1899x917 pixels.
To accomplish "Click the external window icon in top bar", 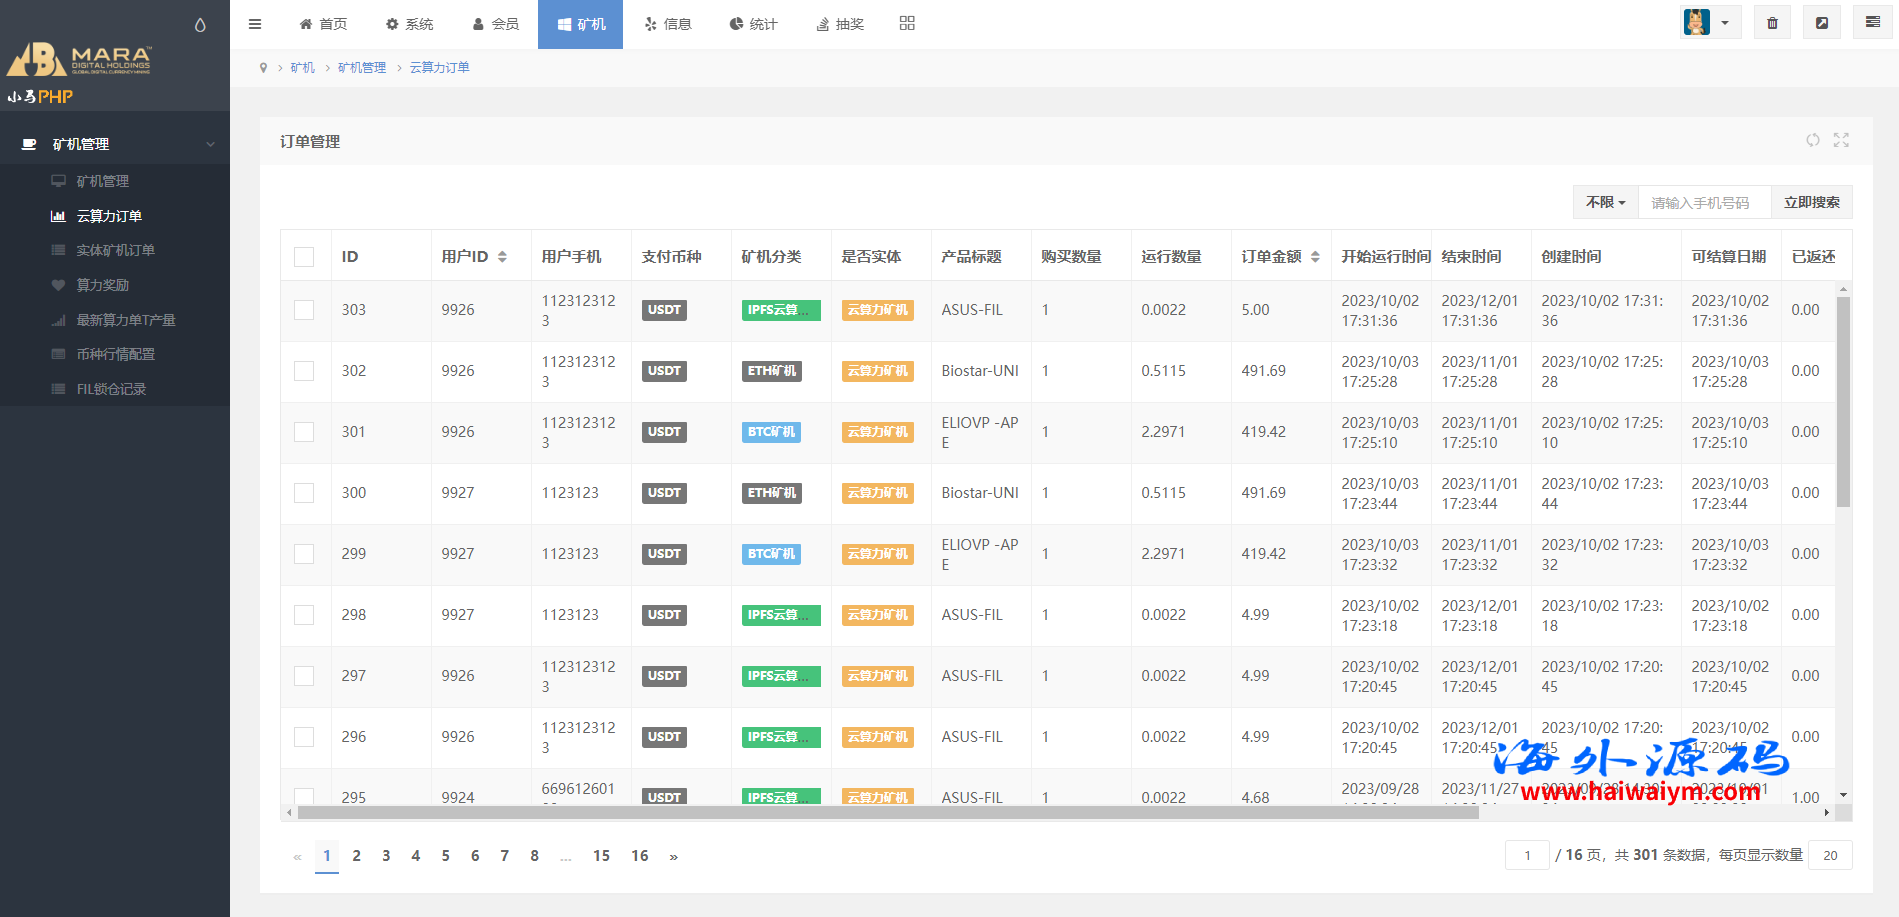I will tap(1822, 23).
